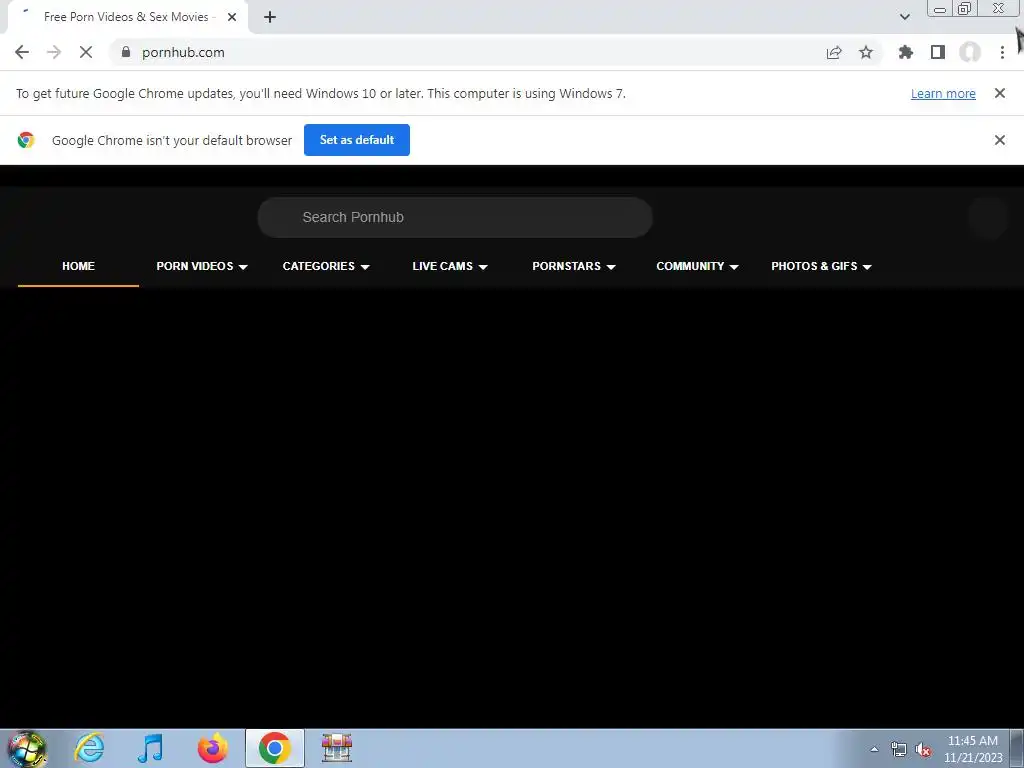Open Chrome profile avatar
1024x768 pixels.
(970, 52)
